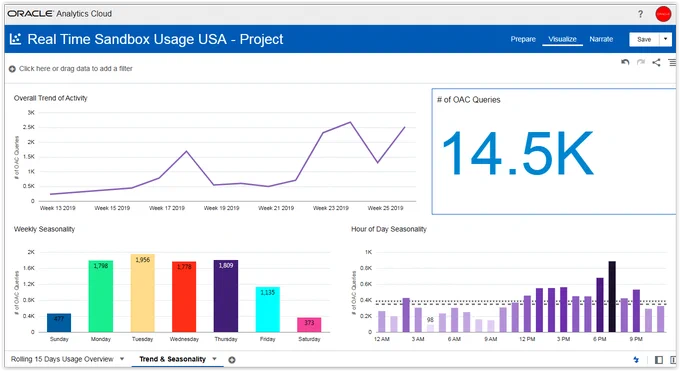Click the plus icon to add a filter

pyautogui.click(x=12, y=69)
